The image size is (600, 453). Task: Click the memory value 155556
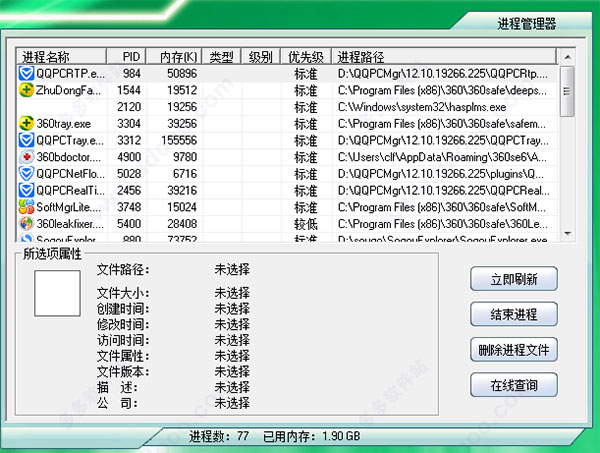pos(179,140)
